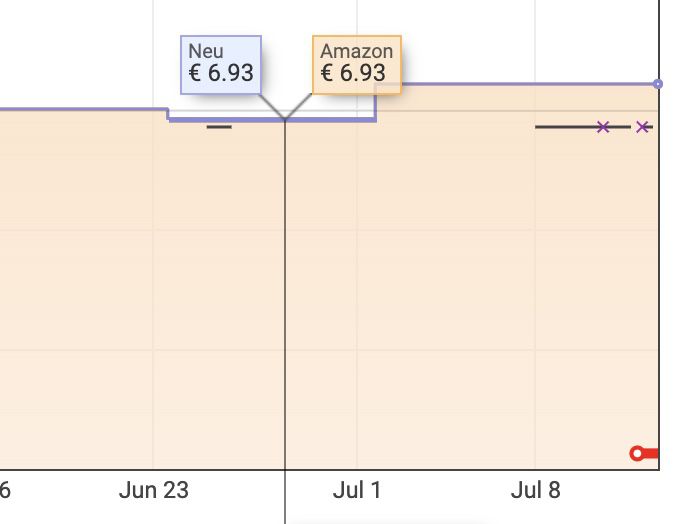
Task: Click the crosshair point where tooltips meet
Action: pos(285,118)
